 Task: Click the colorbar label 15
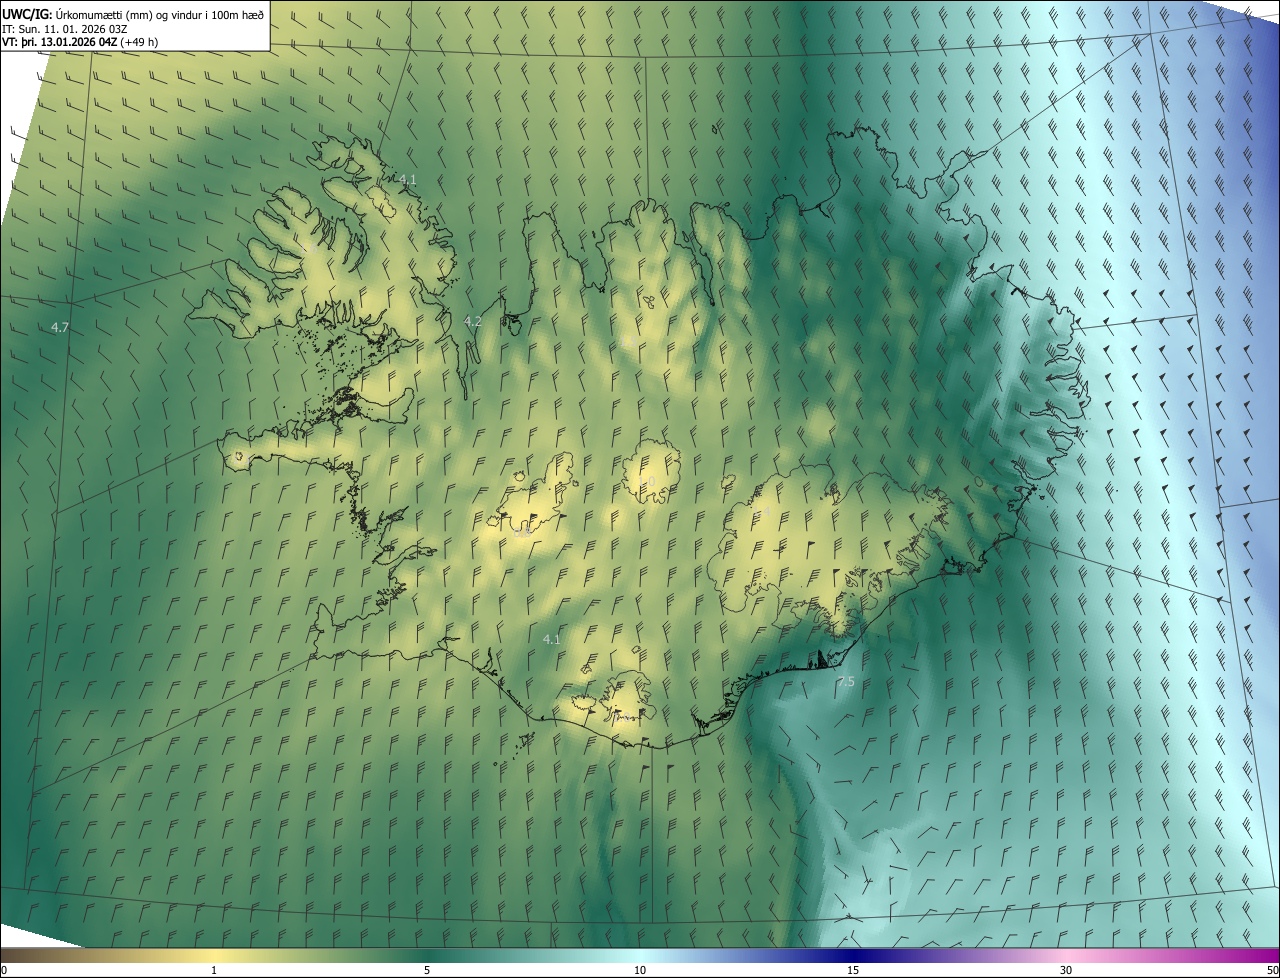coord(853,971)
